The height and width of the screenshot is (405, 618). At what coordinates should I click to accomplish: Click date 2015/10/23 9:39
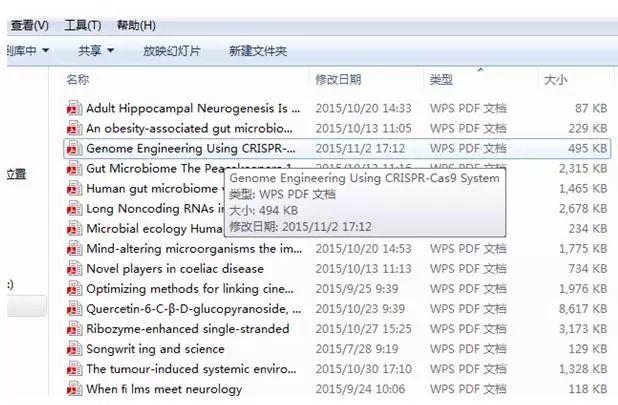click(x=360, y=309)
